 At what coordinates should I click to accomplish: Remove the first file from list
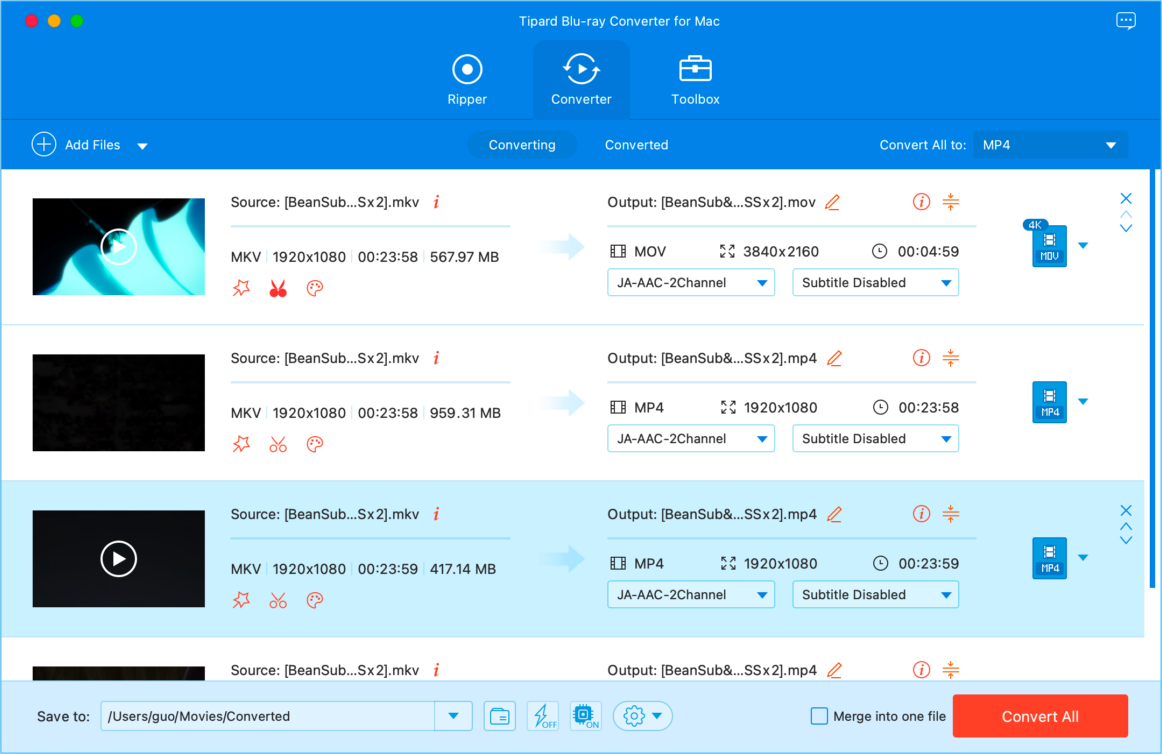point(1126,198)
